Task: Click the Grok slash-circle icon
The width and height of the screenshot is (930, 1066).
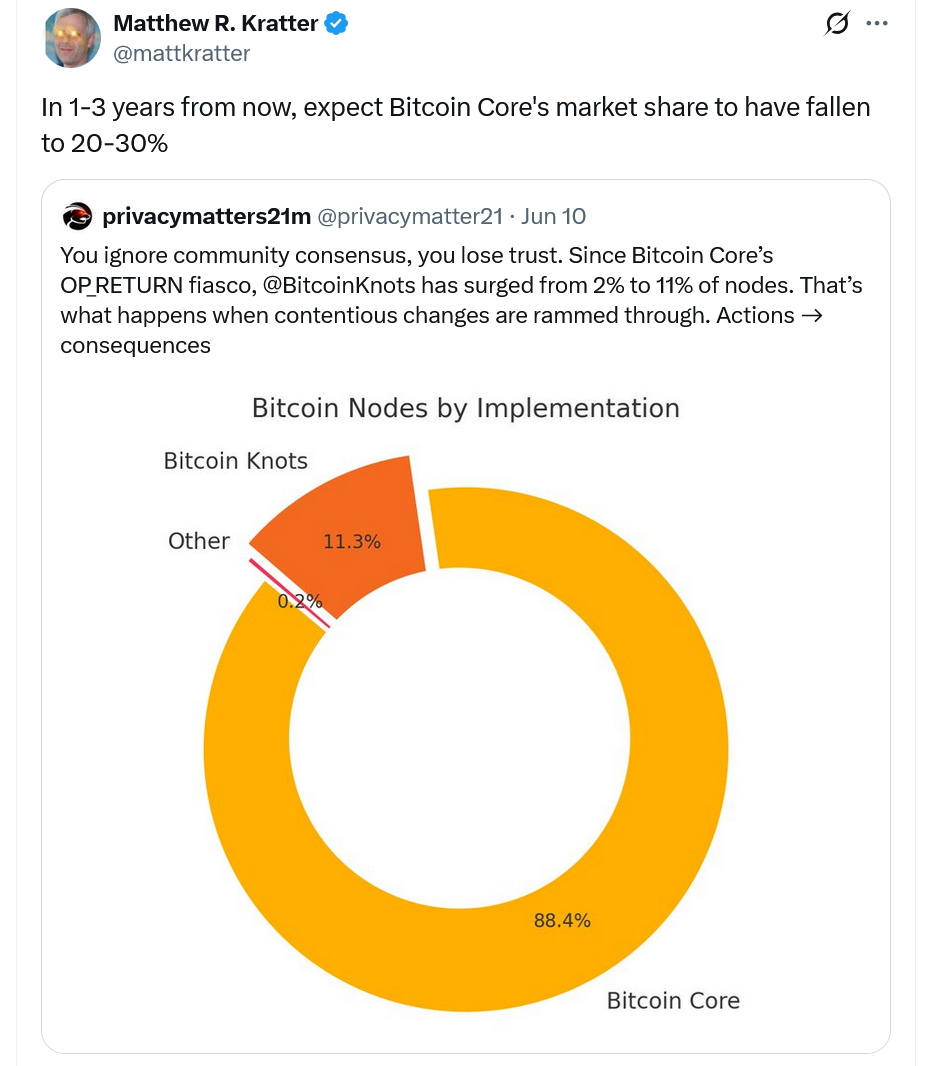Action: point(836,24)
